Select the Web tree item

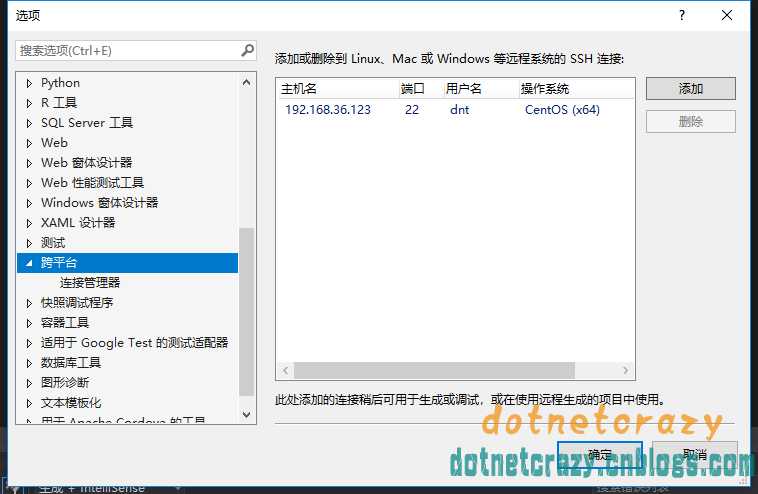54,143
